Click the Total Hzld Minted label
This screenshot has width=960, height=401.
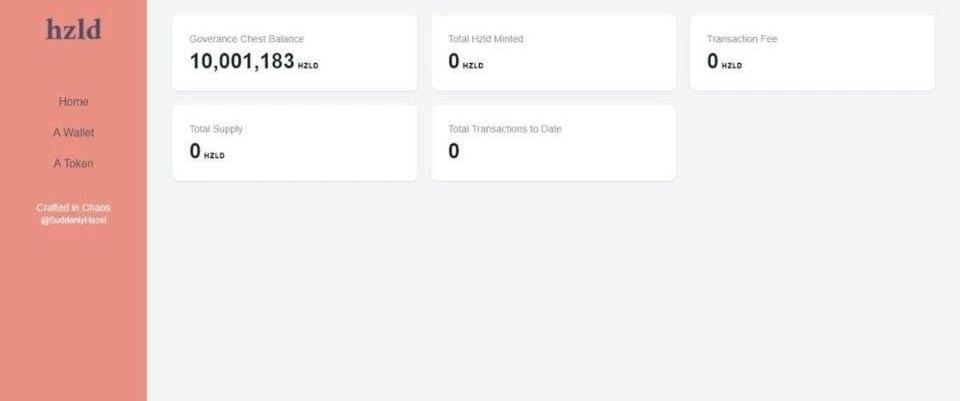click(485, 39)
